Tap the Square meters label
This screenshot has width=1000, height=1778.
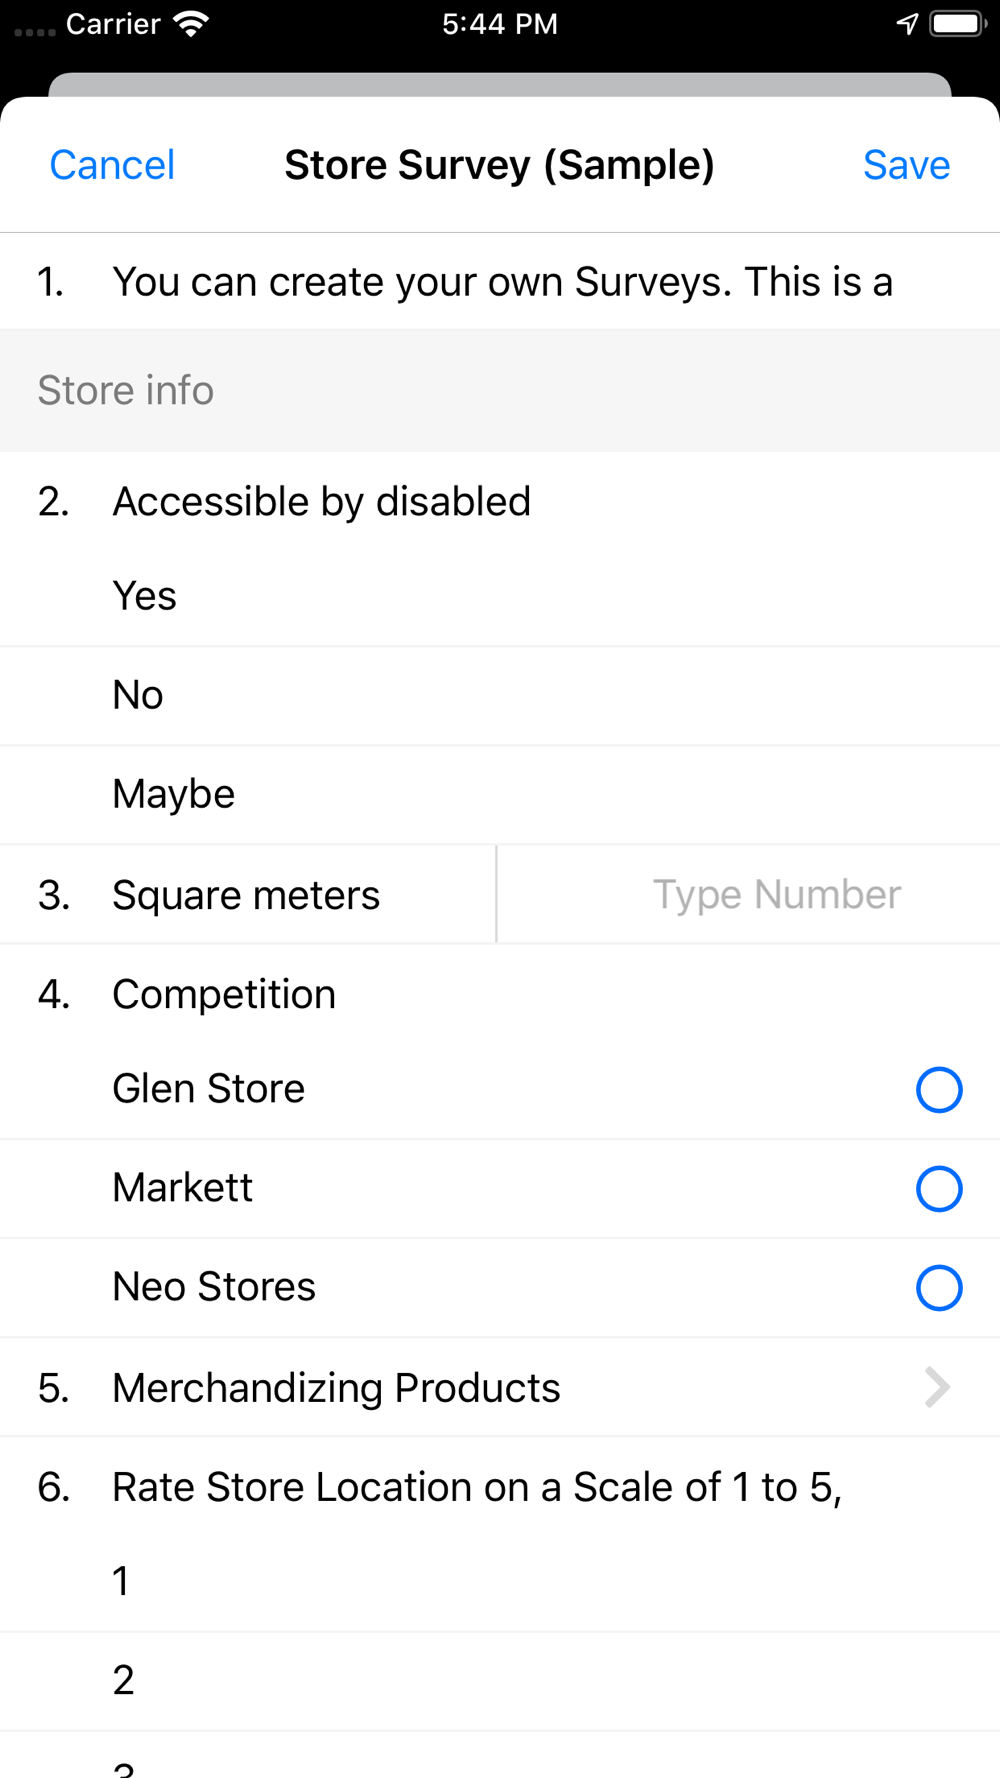(246, 895)
